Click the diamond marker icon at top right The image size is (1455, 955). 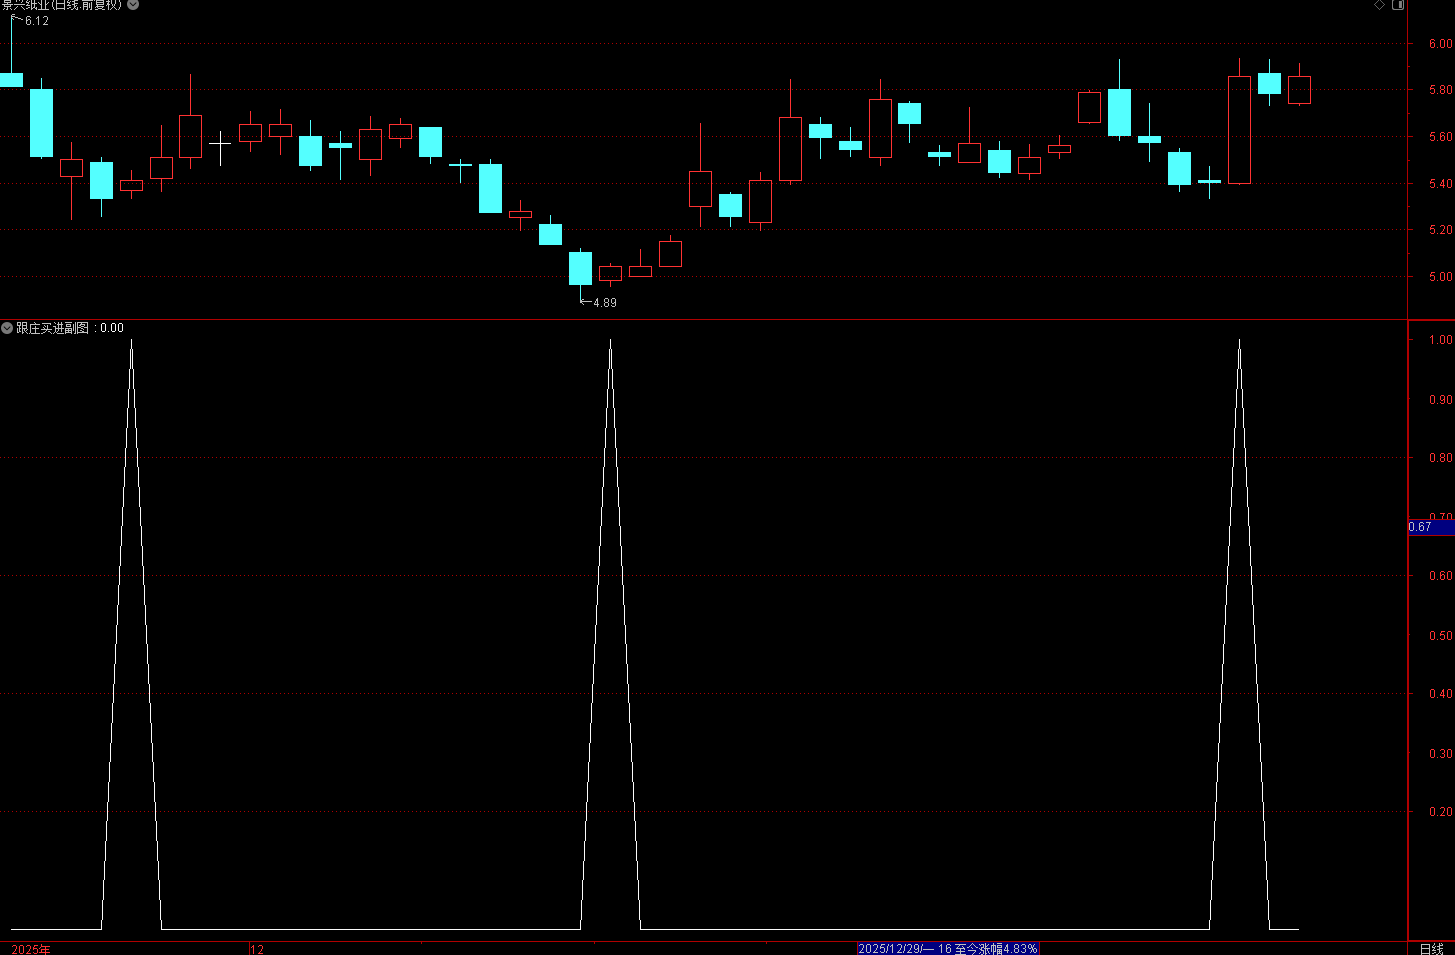tap(1380, 5)
